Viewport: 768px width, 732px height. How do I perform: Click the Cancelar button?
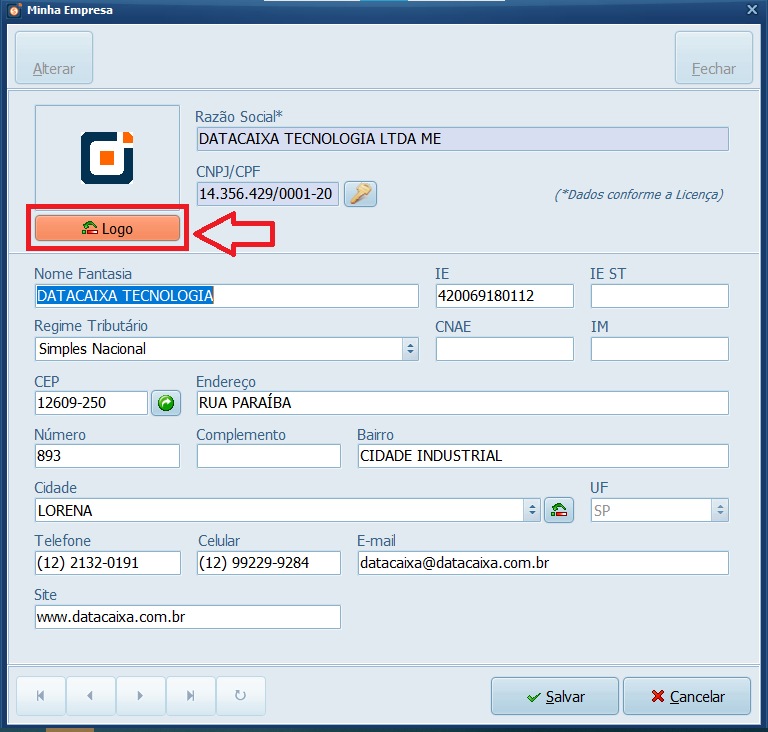[687, 696]
